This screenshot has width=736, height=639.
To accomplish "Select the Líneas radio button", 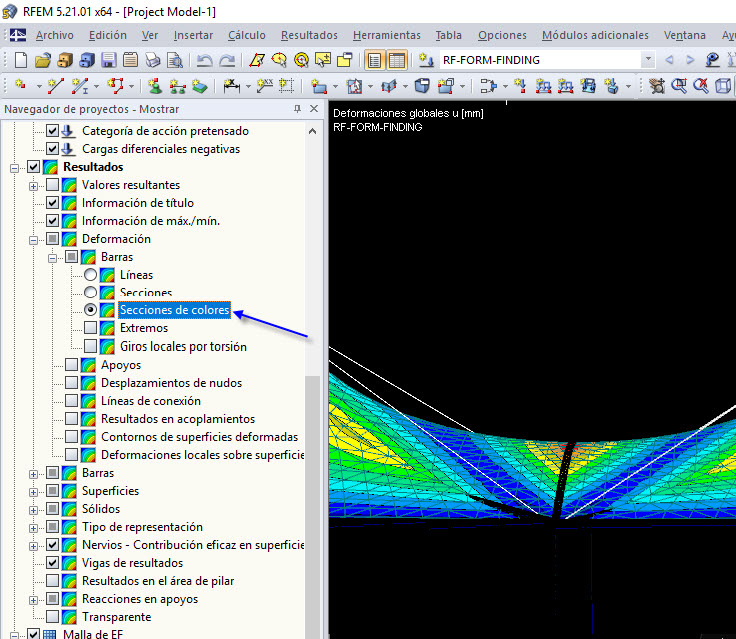I will (x=91, y=275).
